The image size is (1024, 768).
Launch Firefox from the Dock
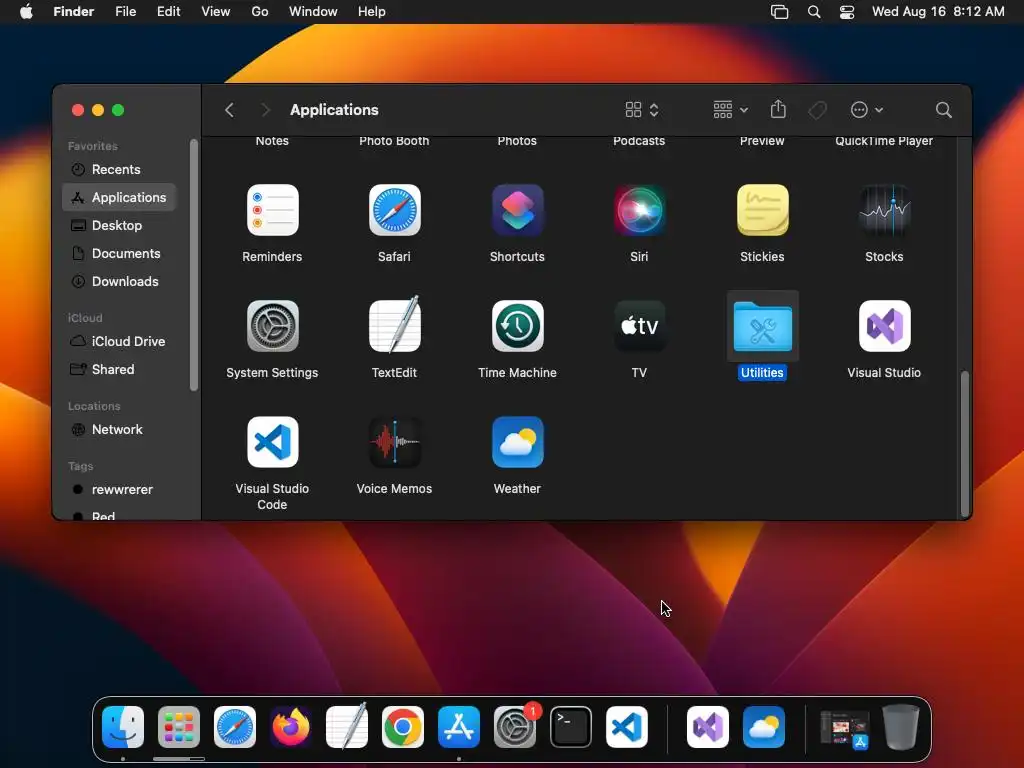(x=291, y=727)
